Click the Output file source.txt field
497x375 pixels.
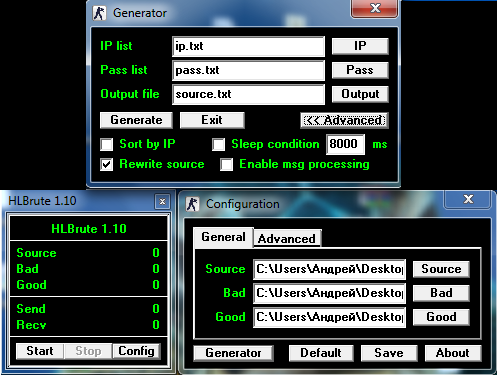(248, 94)
